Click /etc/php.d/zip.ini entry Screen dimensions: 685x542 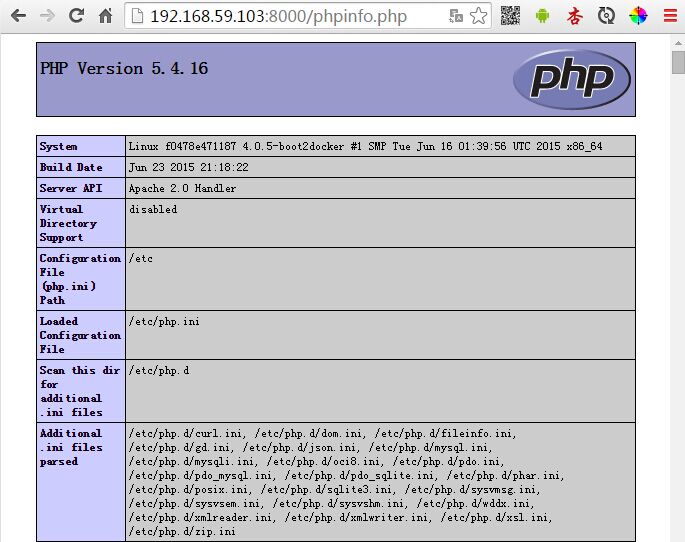click(x=182, y=532)
